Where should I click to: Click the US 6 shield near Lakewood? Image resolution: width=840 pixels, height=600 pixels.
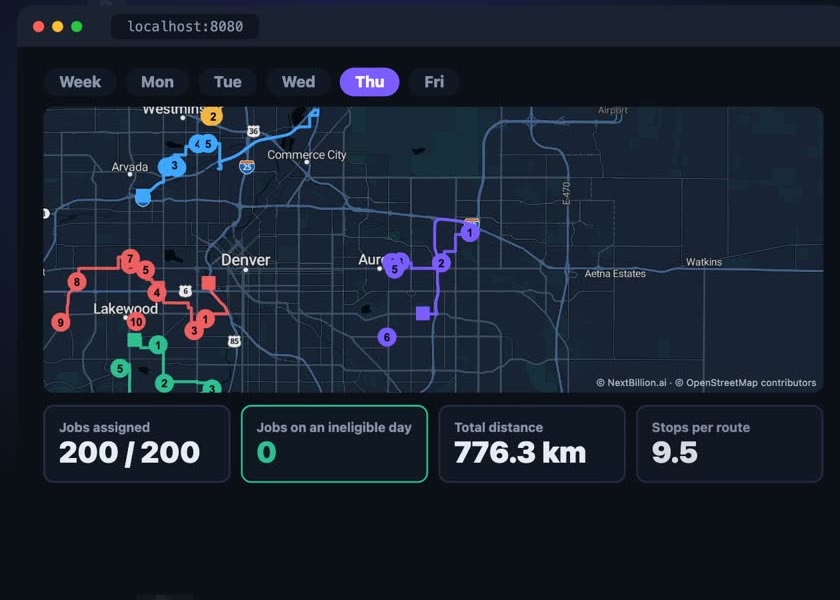pos(185,291)
